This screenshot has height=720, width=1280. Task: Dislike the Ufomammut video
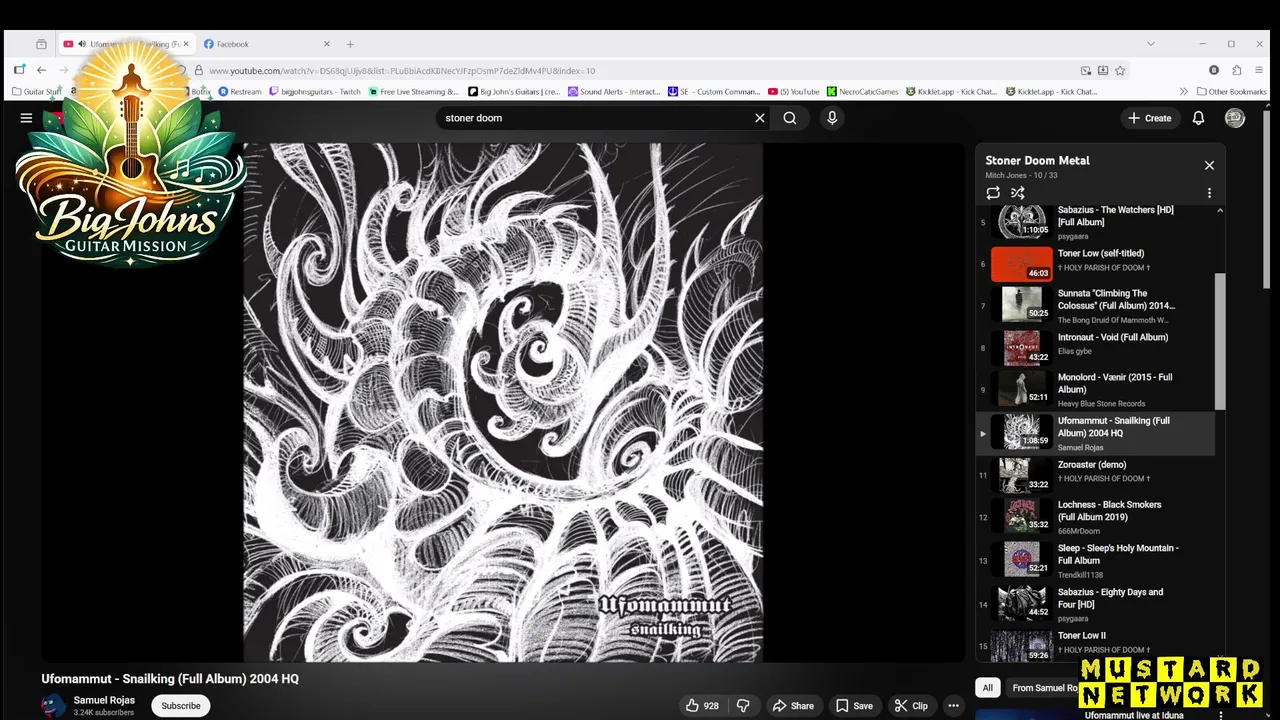(743, 706)
